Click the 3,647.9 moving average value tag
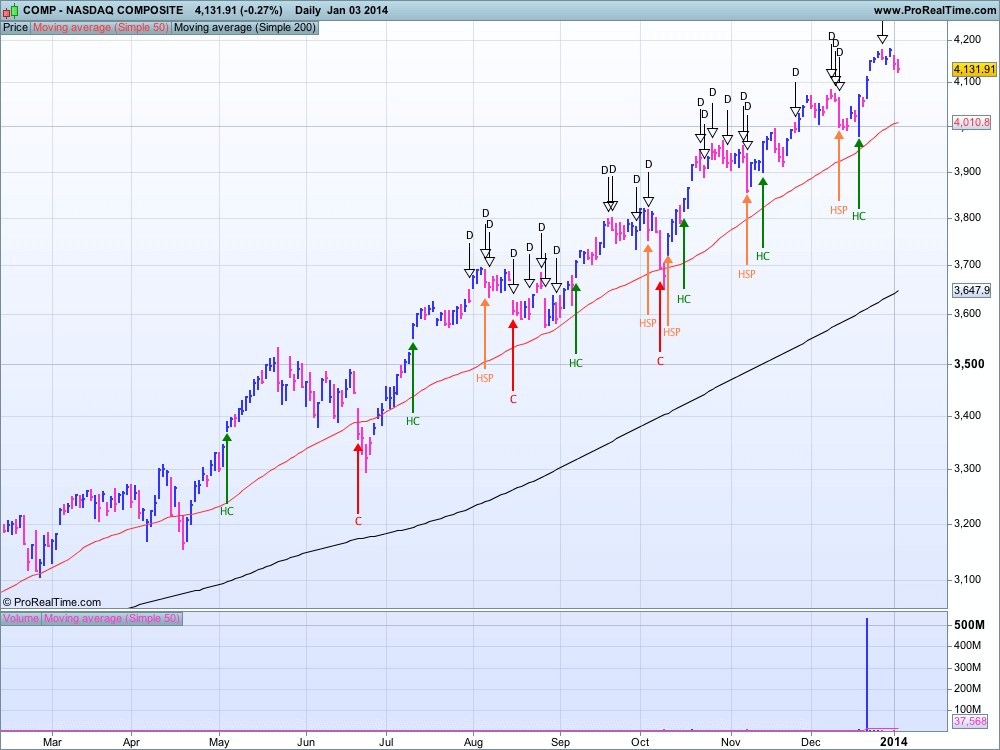 [973, 291]
